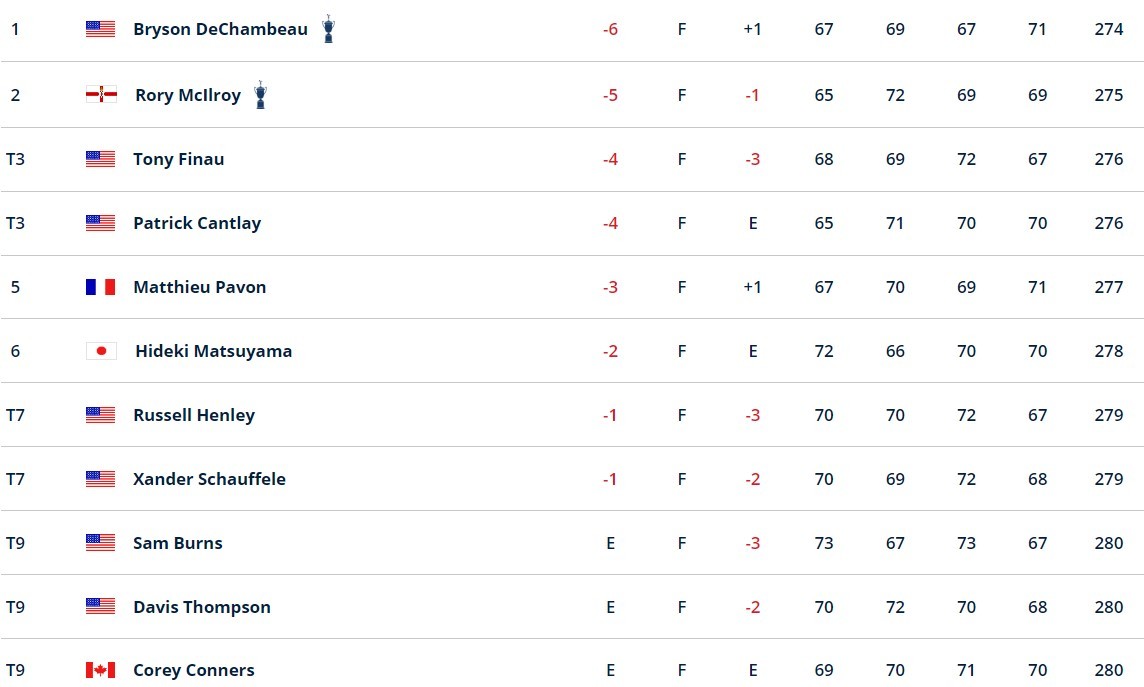This screenshot has height=687, width=1144.
Task: Click Hideki Matsuyama's round two score 66
Action: [895, 351]
